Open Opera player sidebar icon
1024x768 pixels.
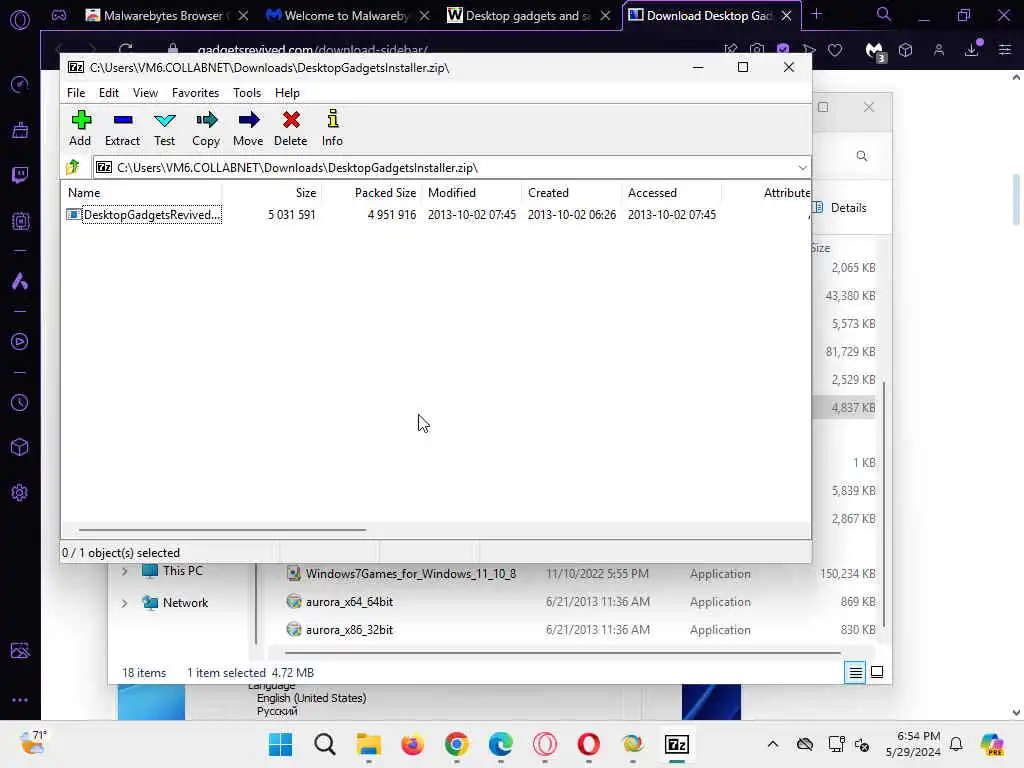(20, 342)
